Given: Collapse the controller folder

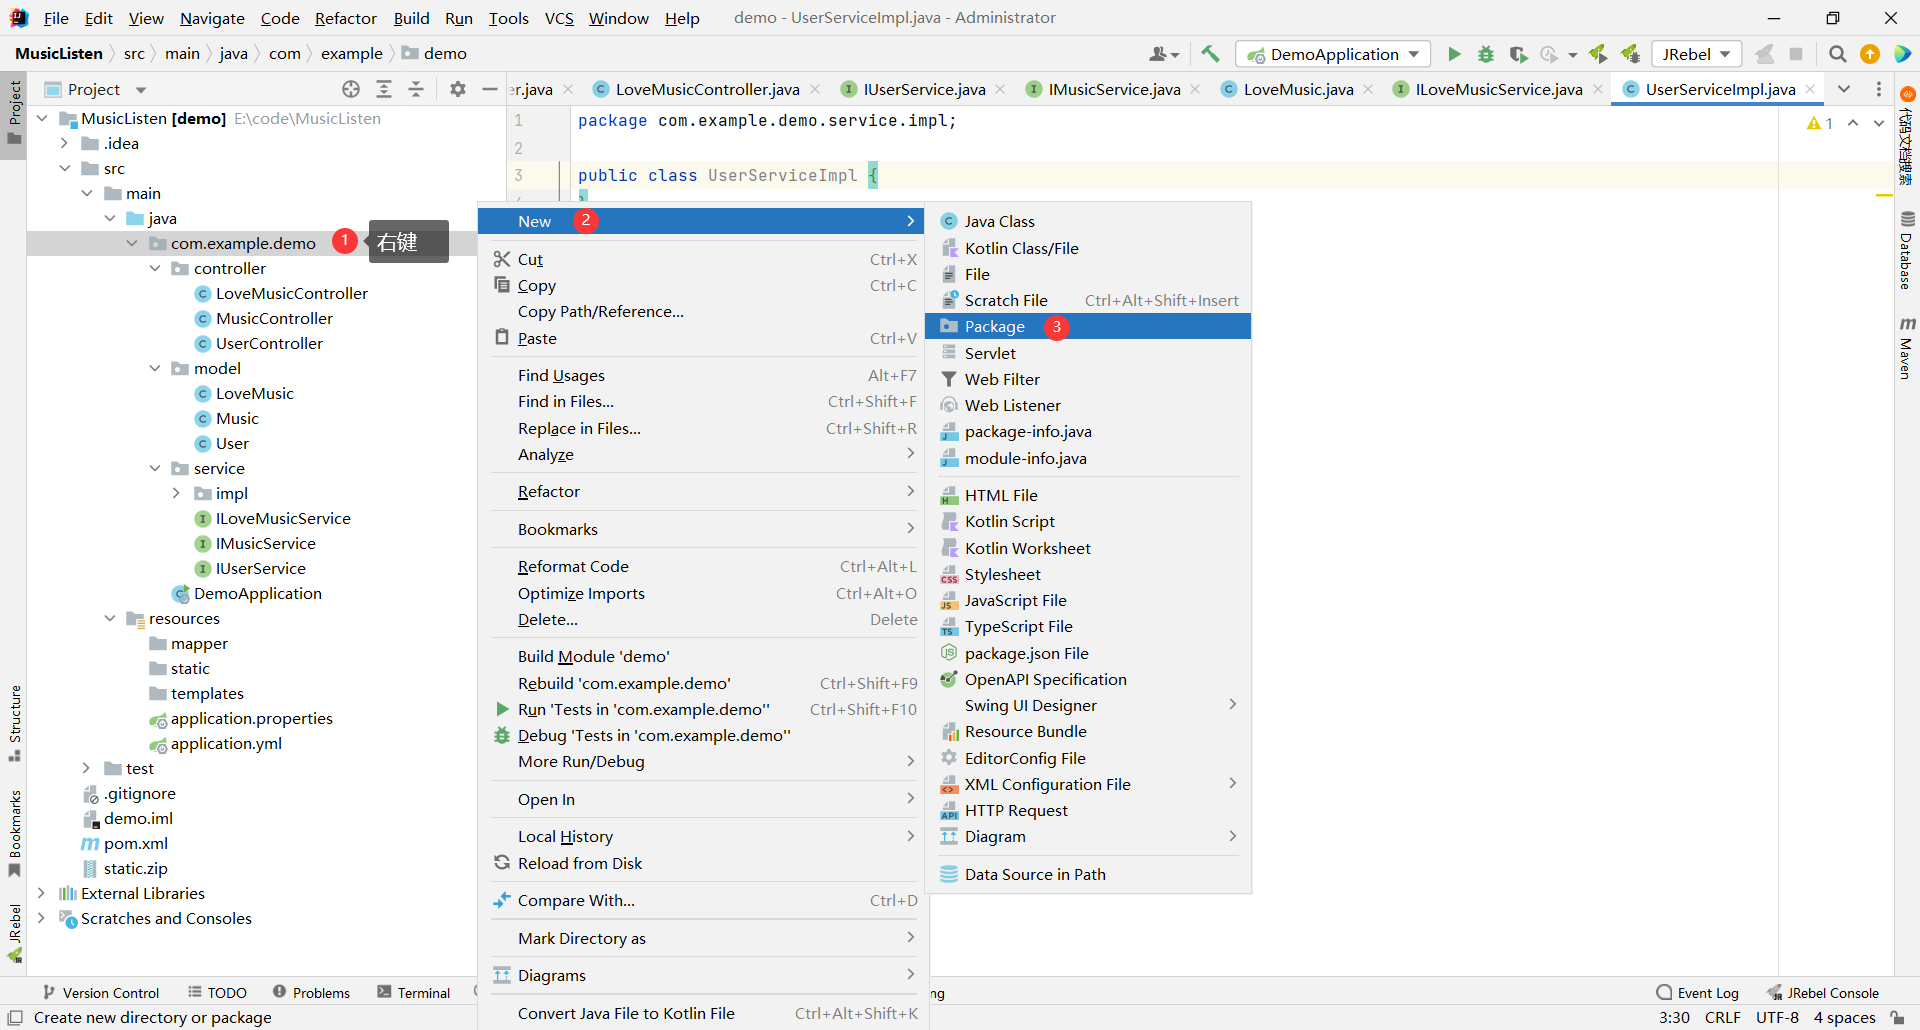Looking at the screenshot, I should tap(155, 268).
